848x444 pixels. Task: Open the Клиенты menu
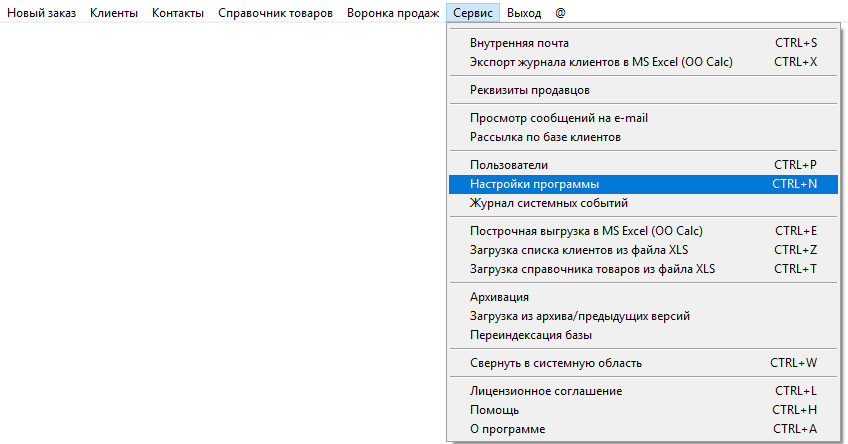(x=114, y=13)
